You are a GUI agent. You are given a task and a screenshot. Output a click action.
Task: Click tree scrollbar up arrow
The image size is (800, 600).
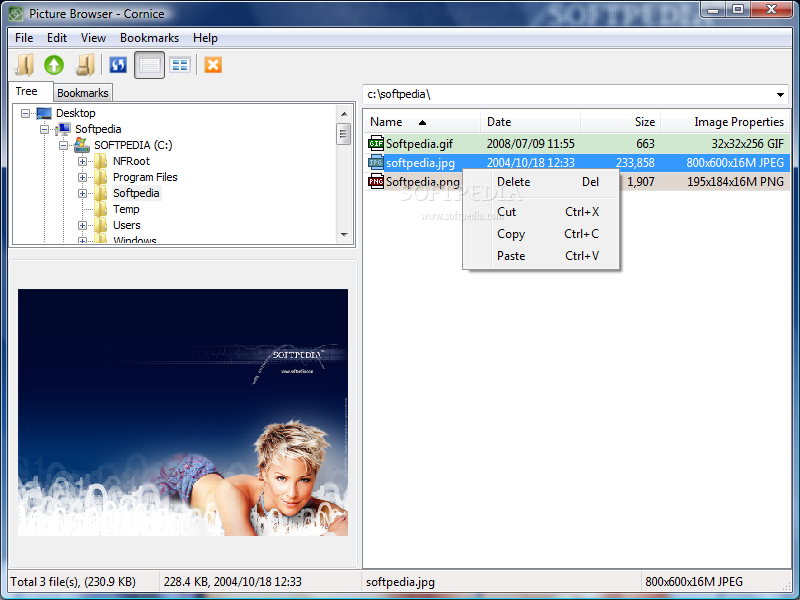coord(344,114)
